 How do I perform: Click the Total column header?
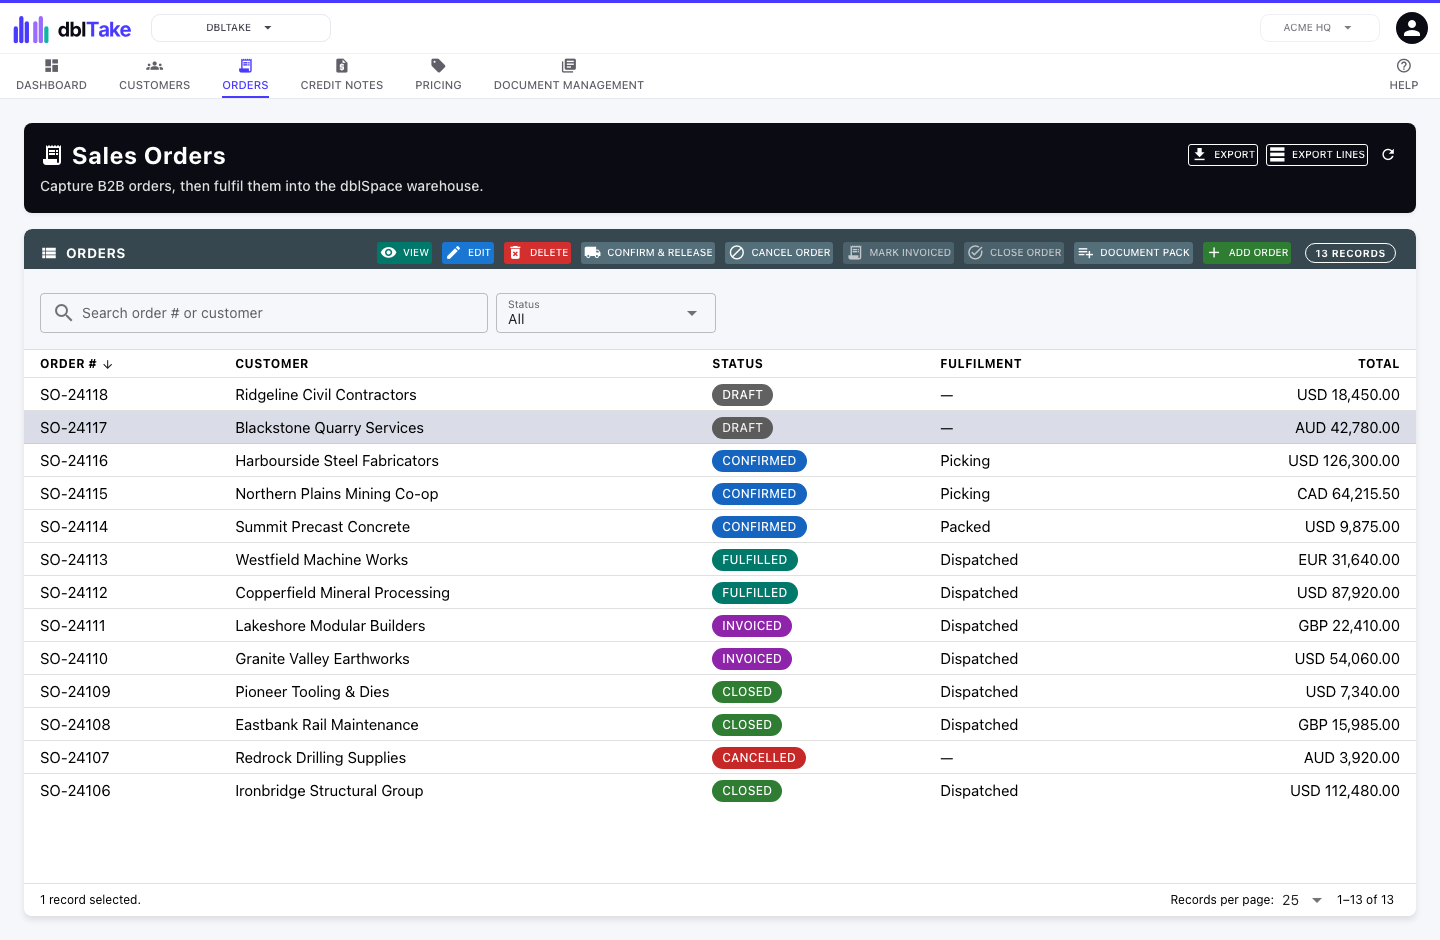coord(1379,364)
